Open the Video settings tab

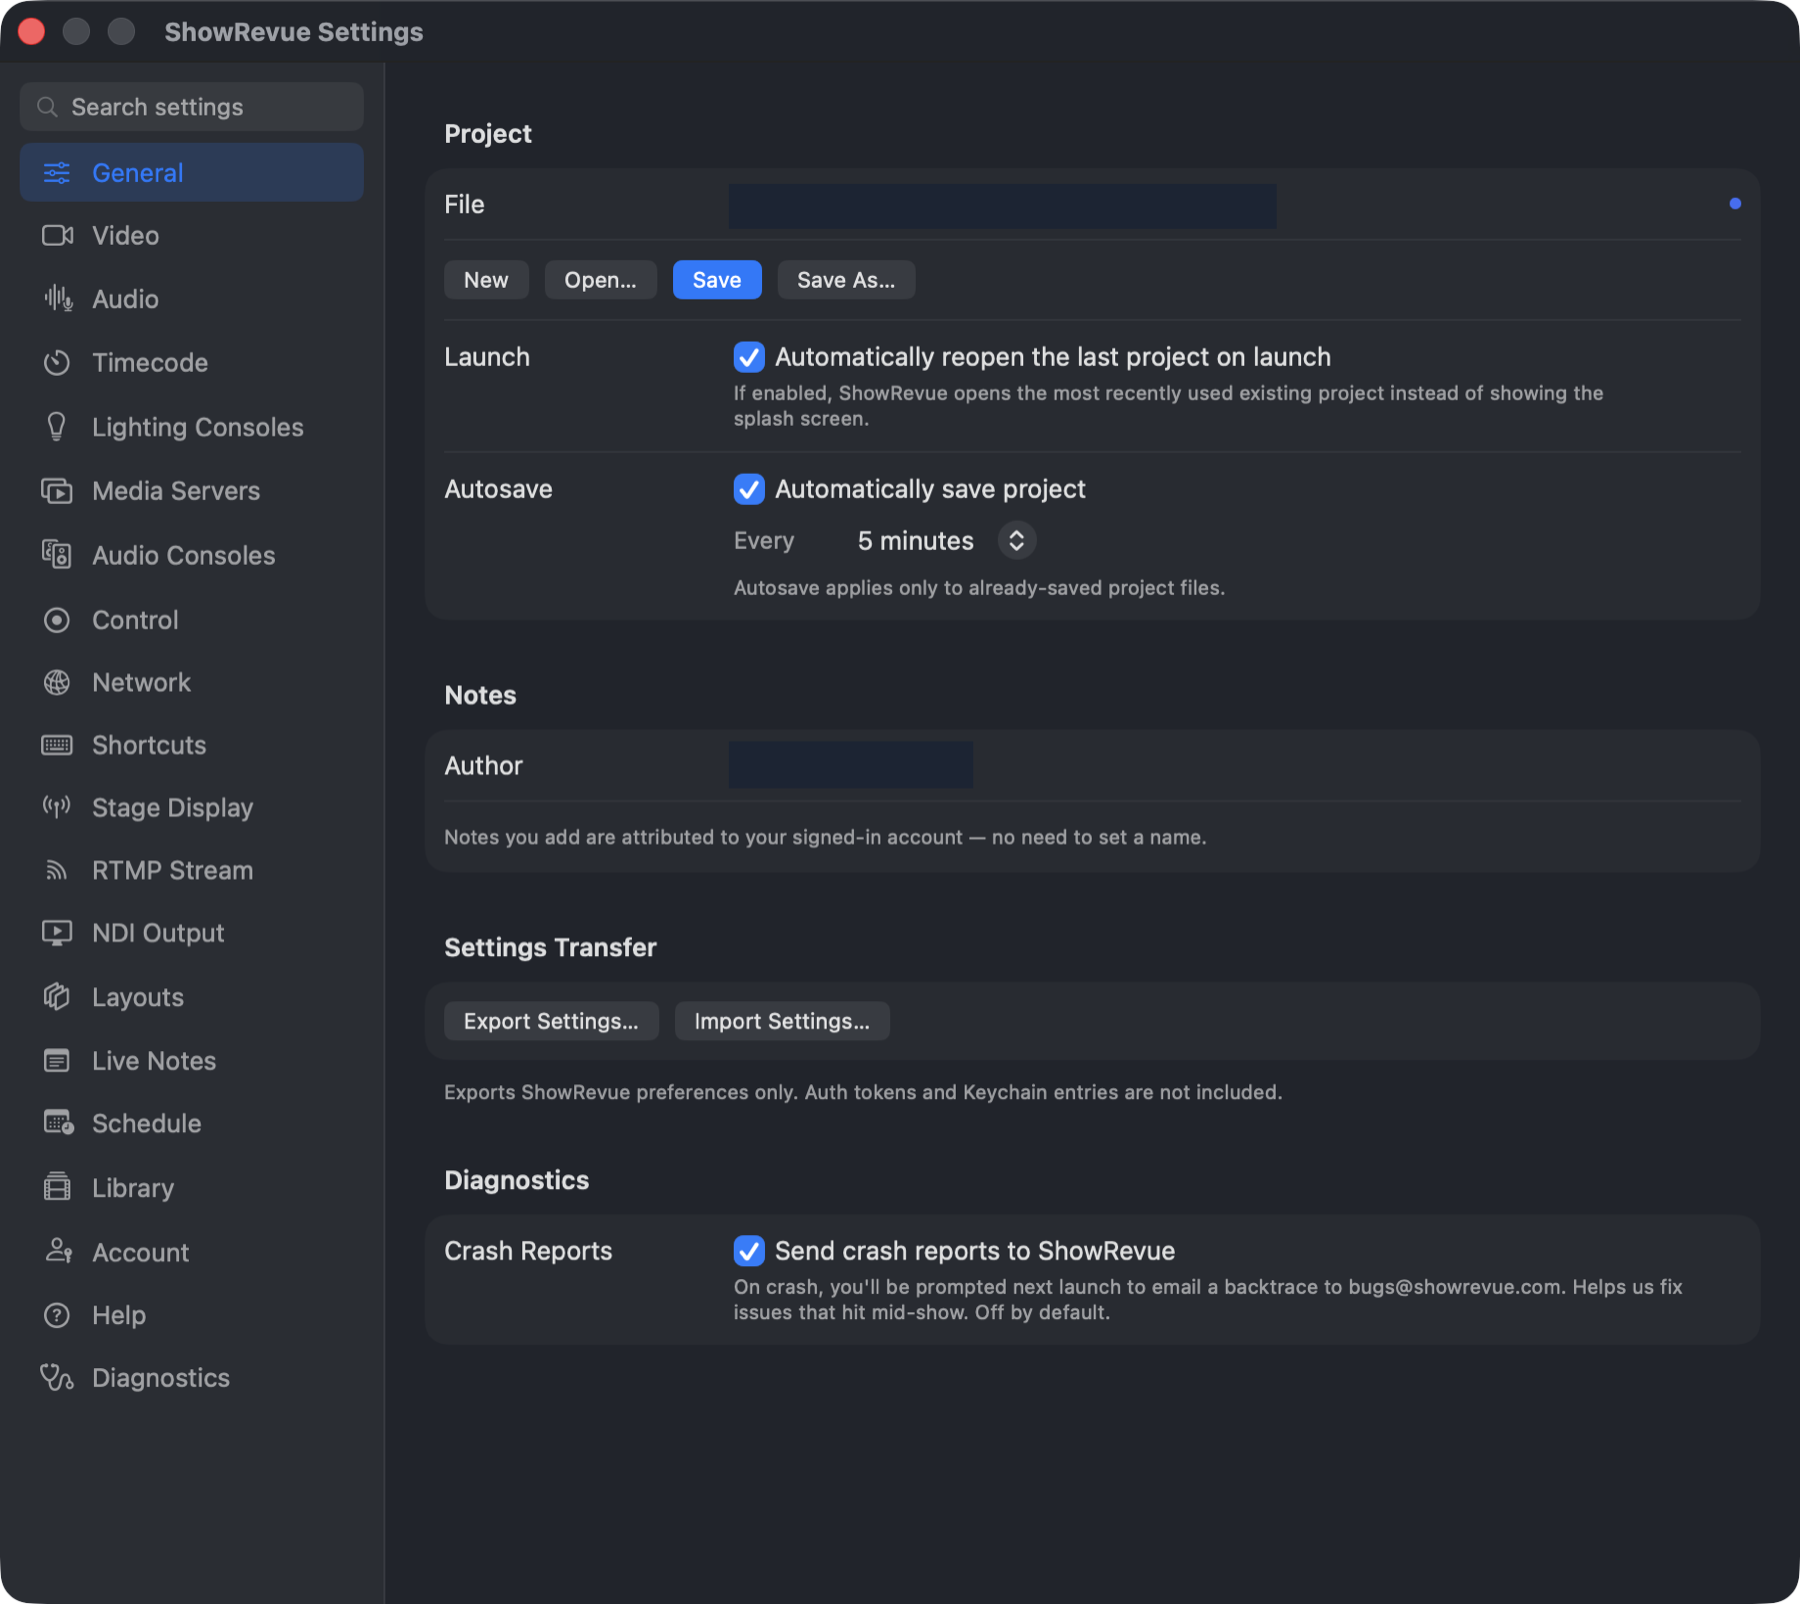pos(191,236)
